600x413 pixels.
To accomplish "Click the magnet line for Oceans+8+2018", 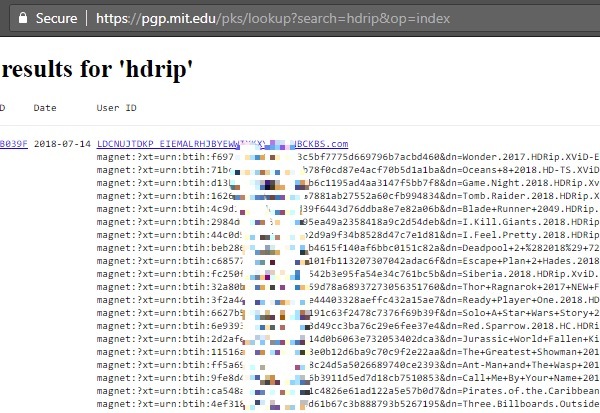I will click(348, 170).
